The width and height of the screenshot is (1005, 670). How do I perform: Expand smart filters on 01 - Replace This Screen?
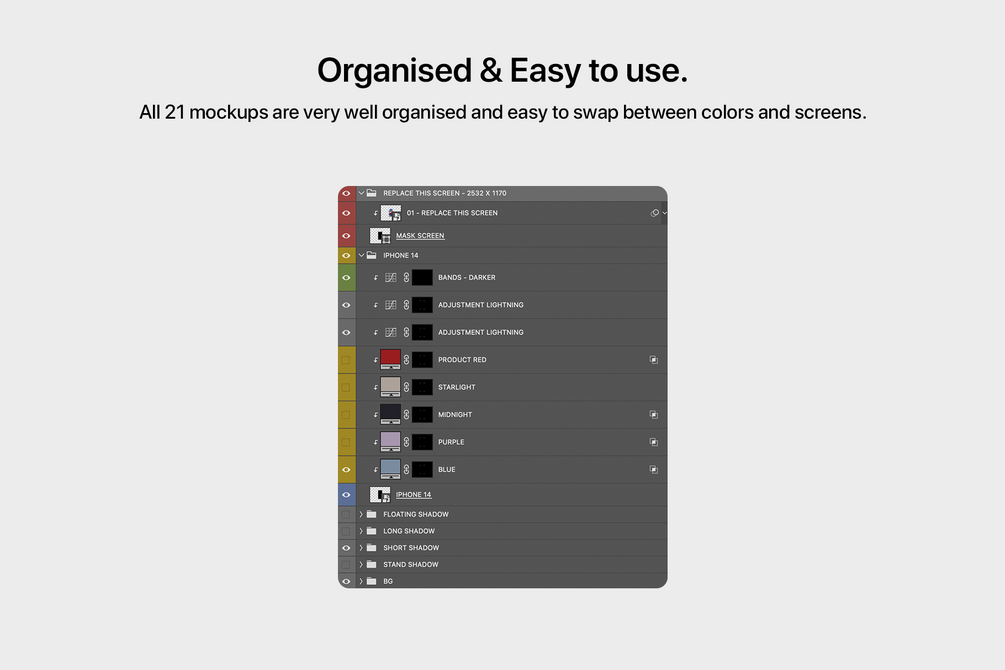coord(665,213)
